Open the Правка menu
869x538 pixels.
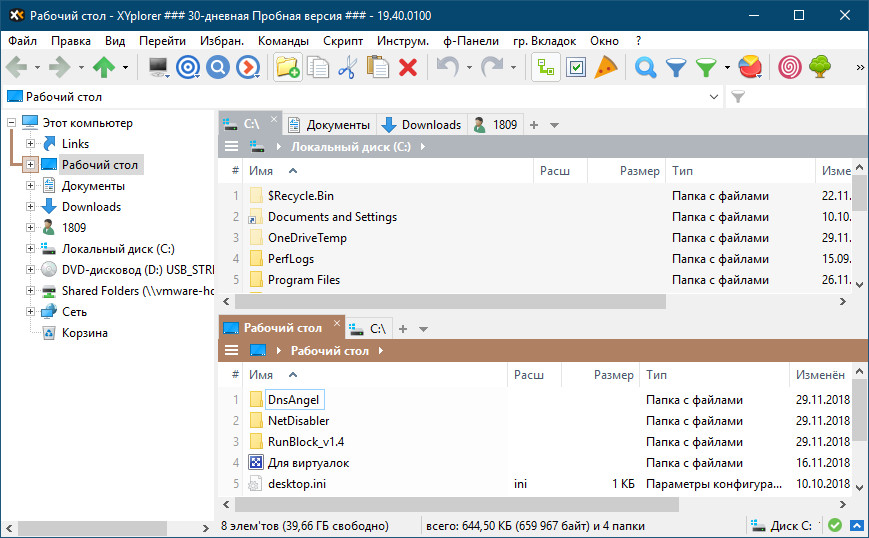(x=70, y=41)
